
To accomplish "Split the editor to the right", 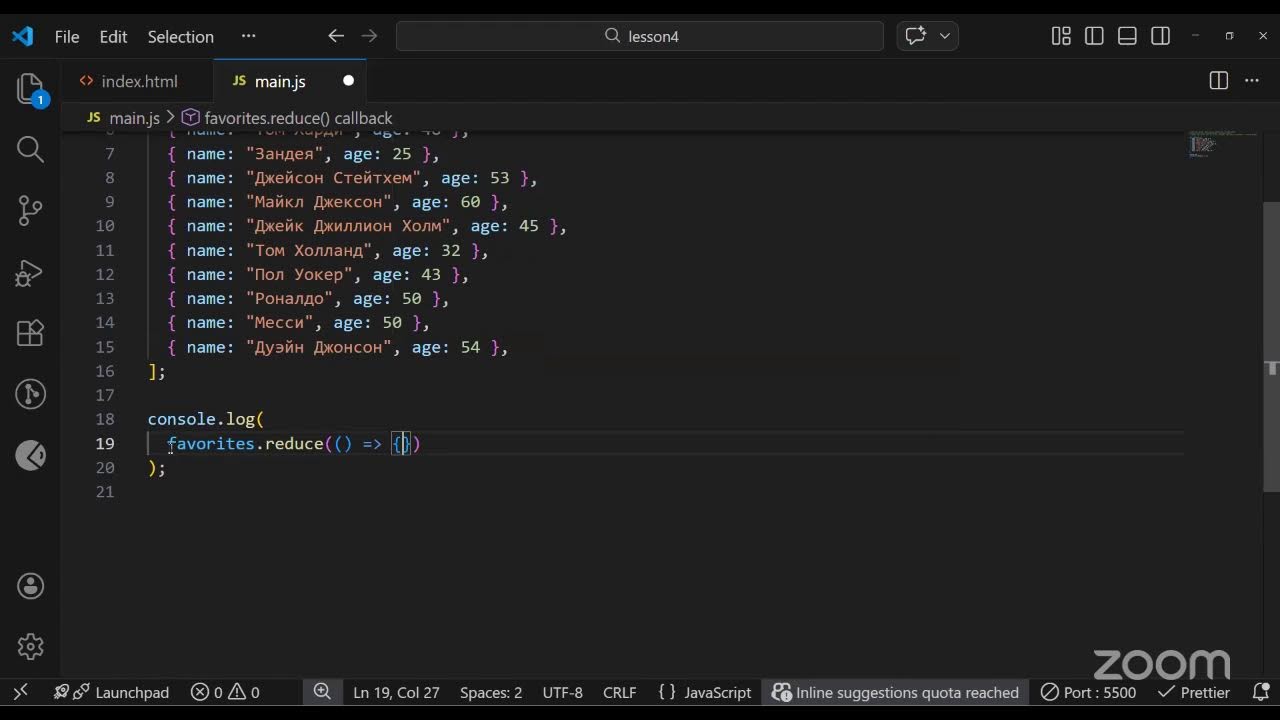I will tap(1218, 81).
